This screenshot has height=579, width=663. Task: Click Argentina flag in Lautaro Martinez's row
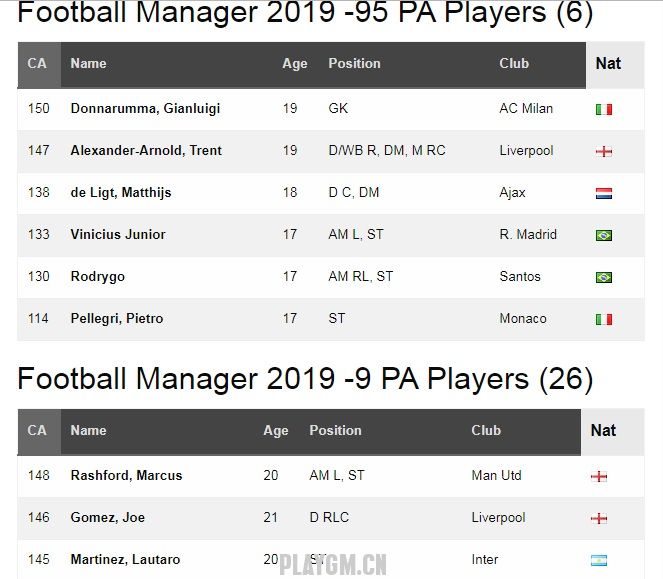[599, 560]
